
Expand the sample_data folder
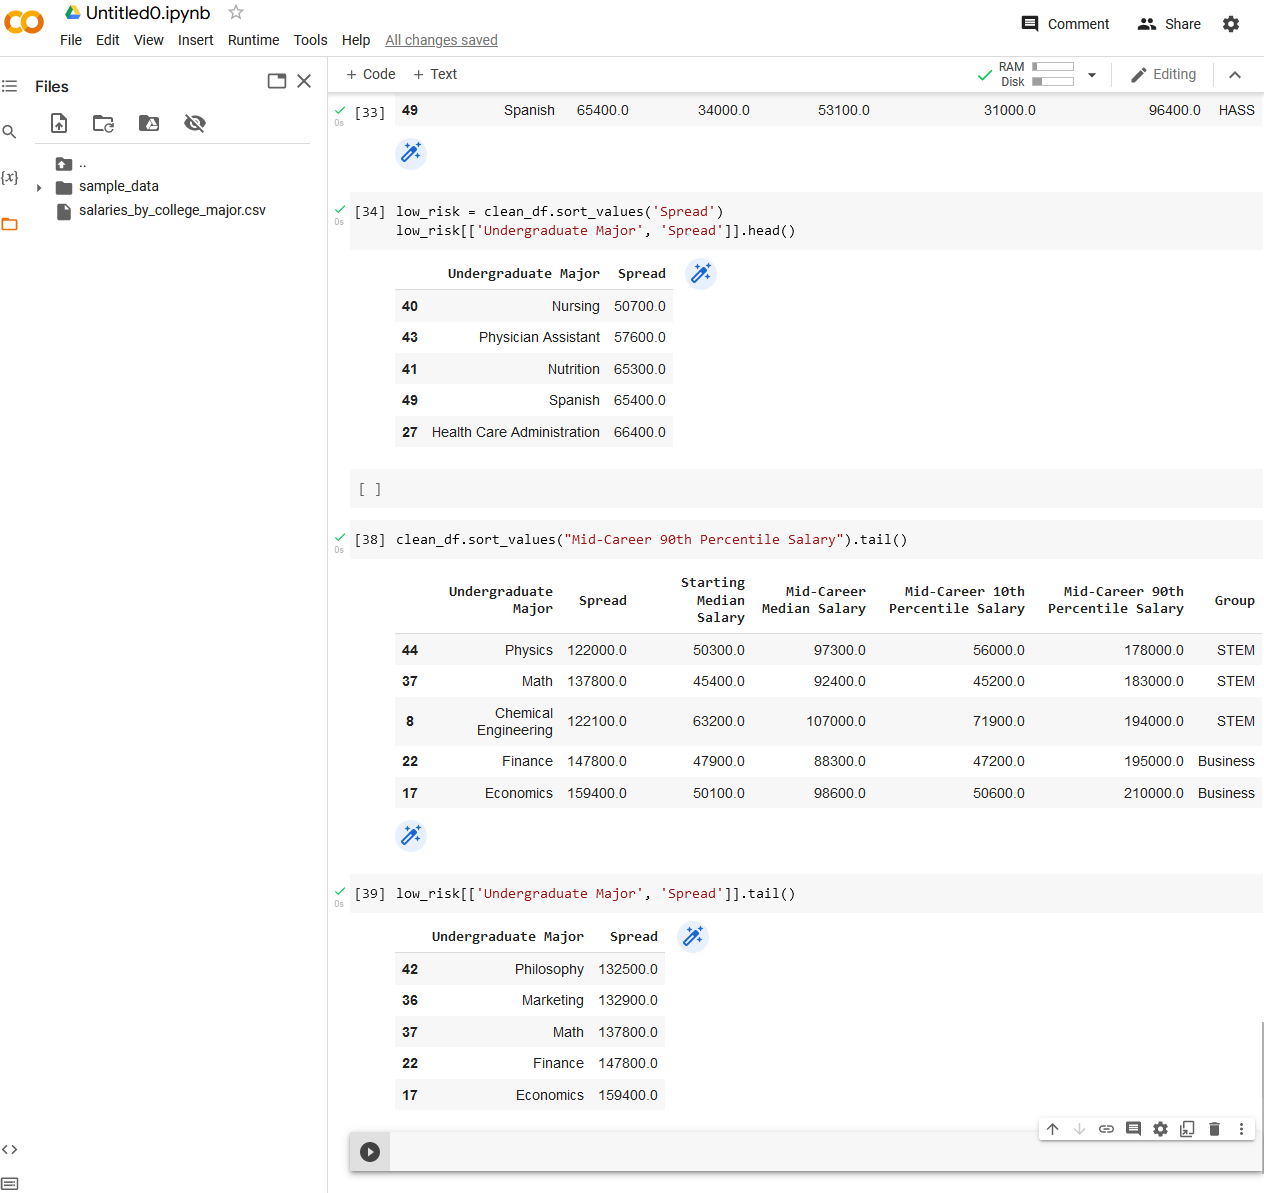38,186
